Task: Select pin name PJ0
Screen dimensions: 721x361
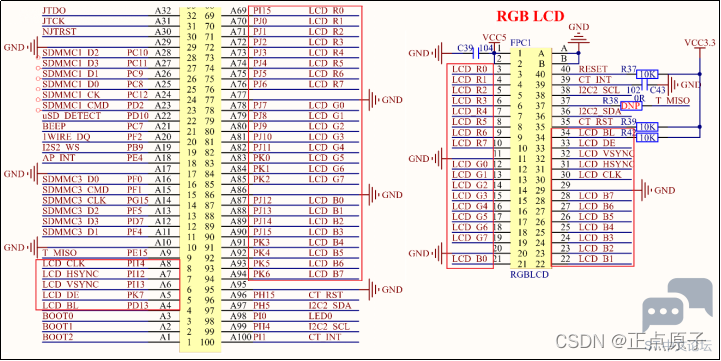Action: click(261, 21)
